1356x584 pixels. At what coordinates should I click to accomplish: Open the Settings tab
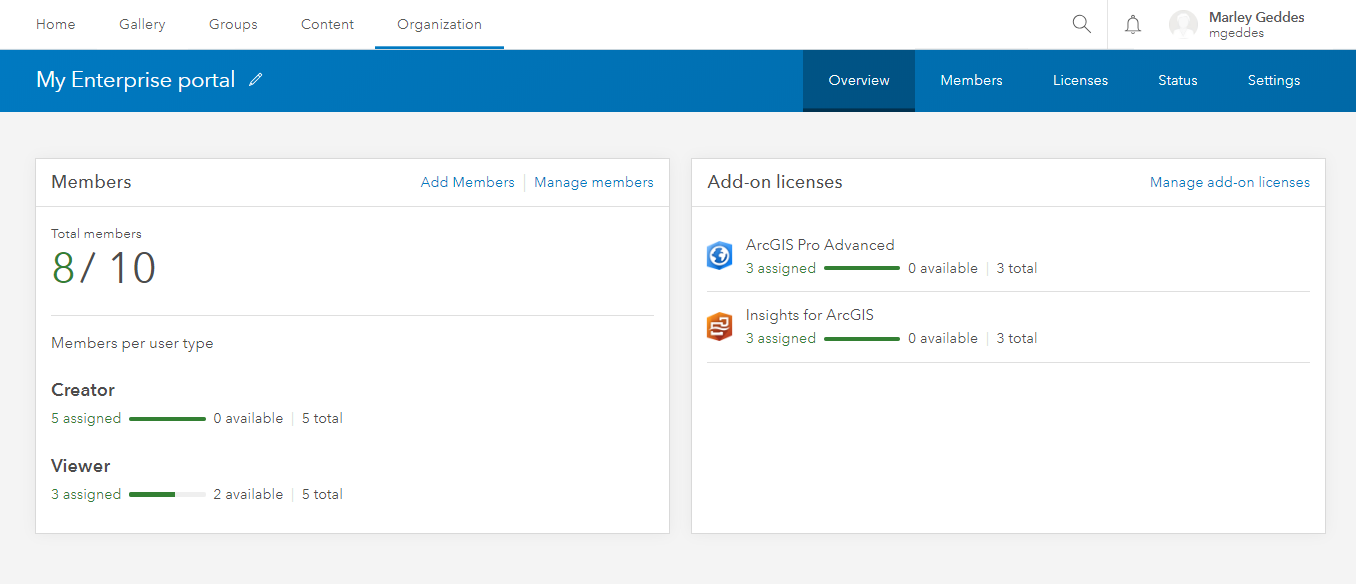[x=1273, y=80]
